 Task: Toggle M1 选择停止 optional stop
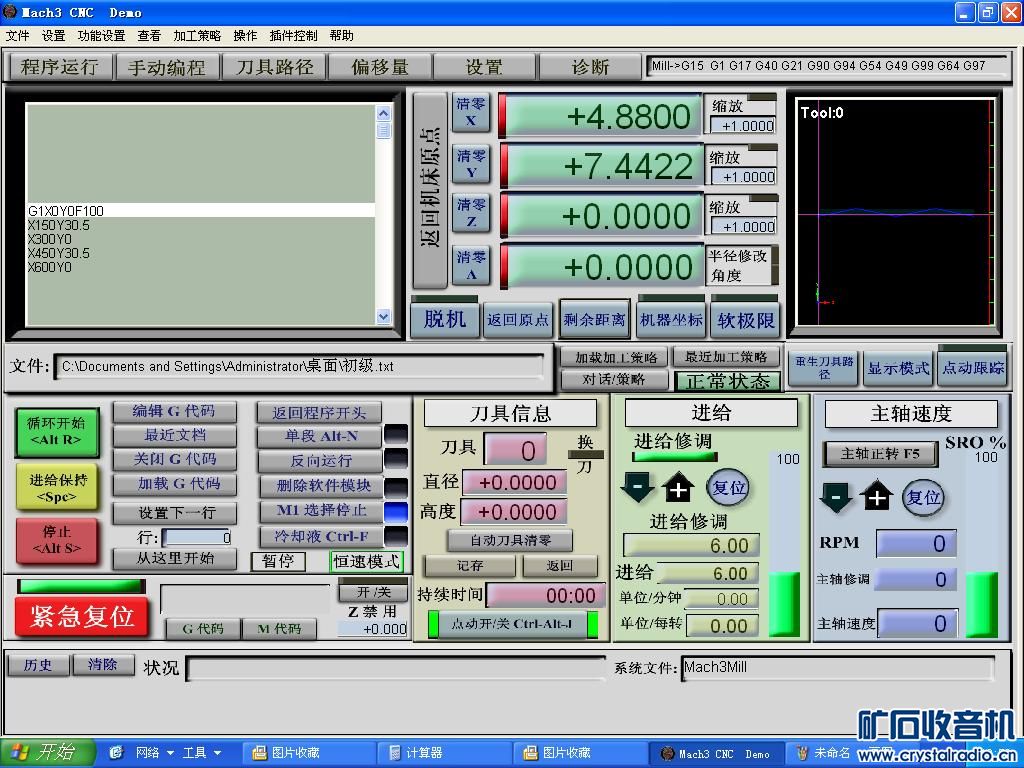(x=320, y=511)
